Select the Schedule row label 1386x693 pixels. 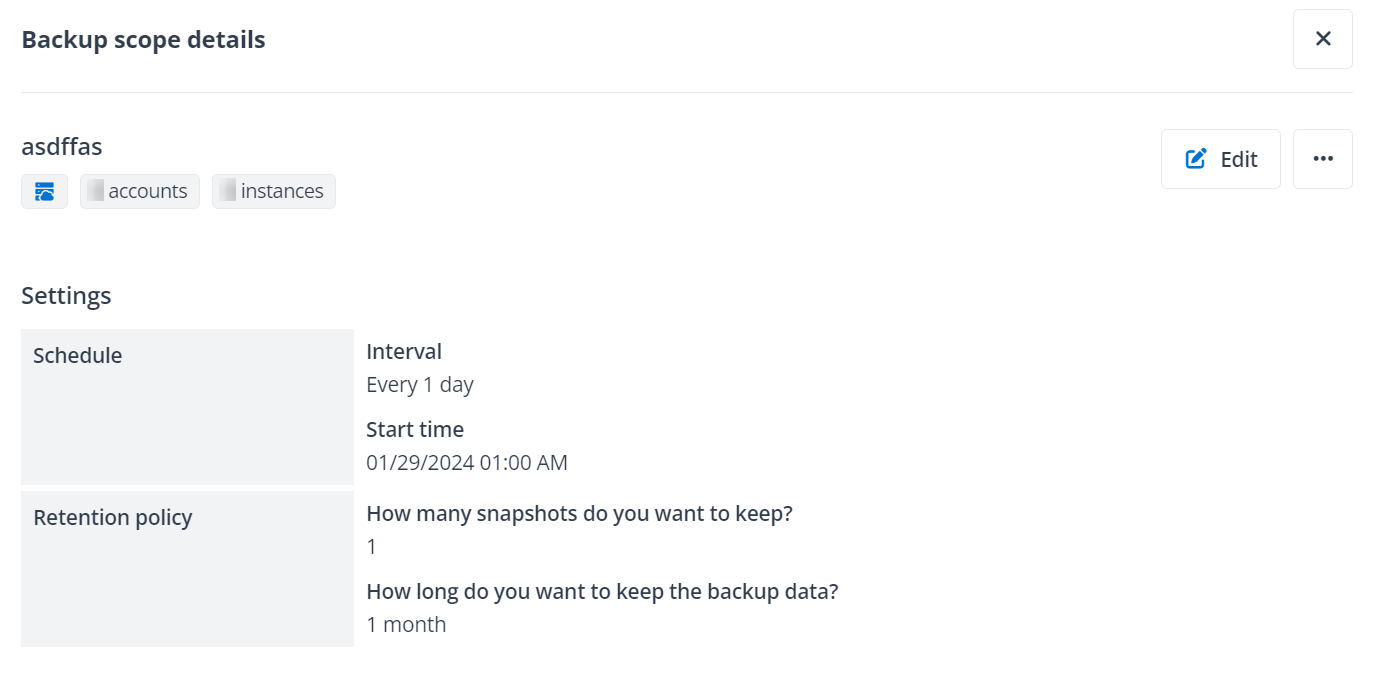pos(78,355)
